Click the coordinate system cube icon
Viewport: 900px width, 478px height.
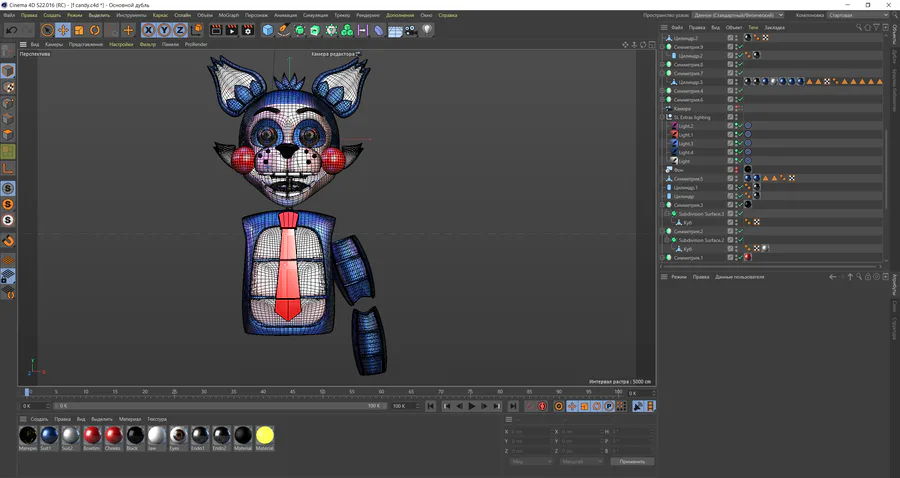pyautogui.click(x=196, y=30)
